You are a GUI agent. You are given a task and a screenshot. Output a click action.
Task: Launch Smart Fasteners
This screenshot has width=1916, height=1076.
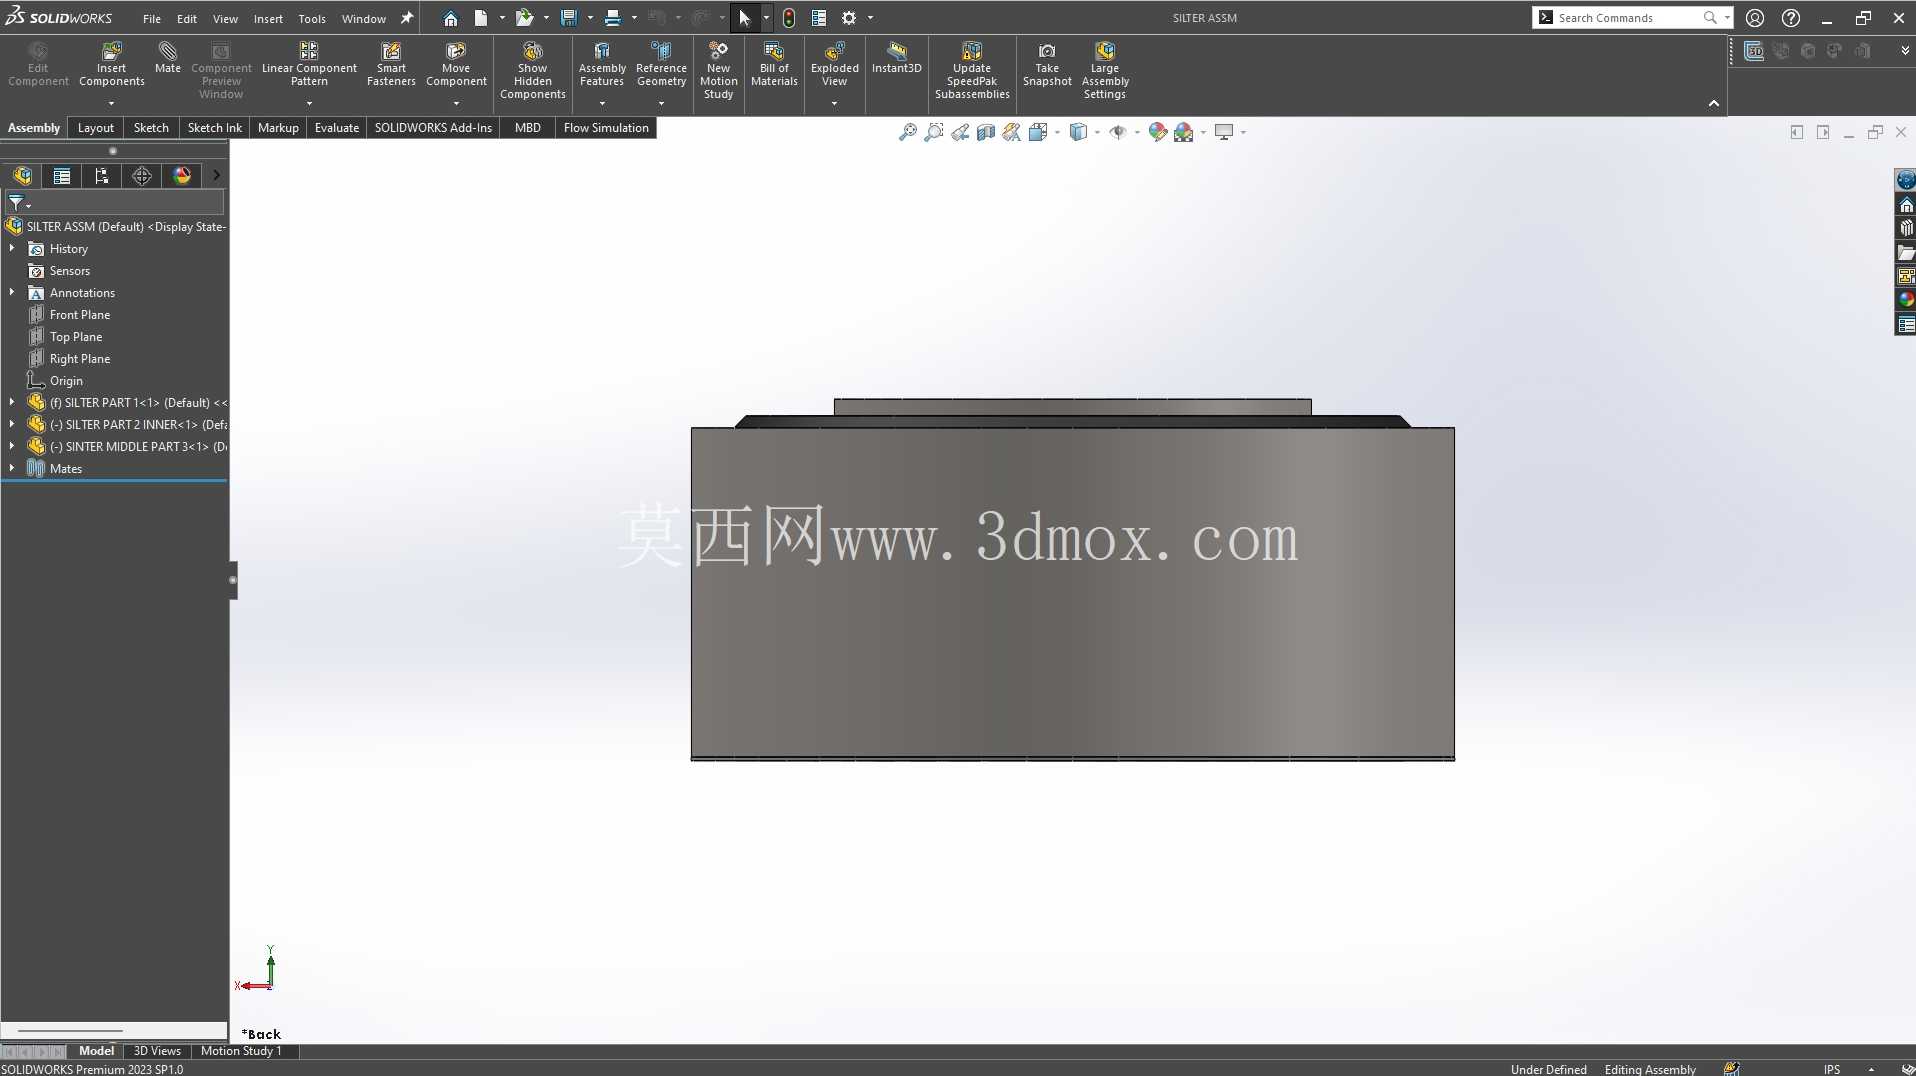(x=391, y=66)
